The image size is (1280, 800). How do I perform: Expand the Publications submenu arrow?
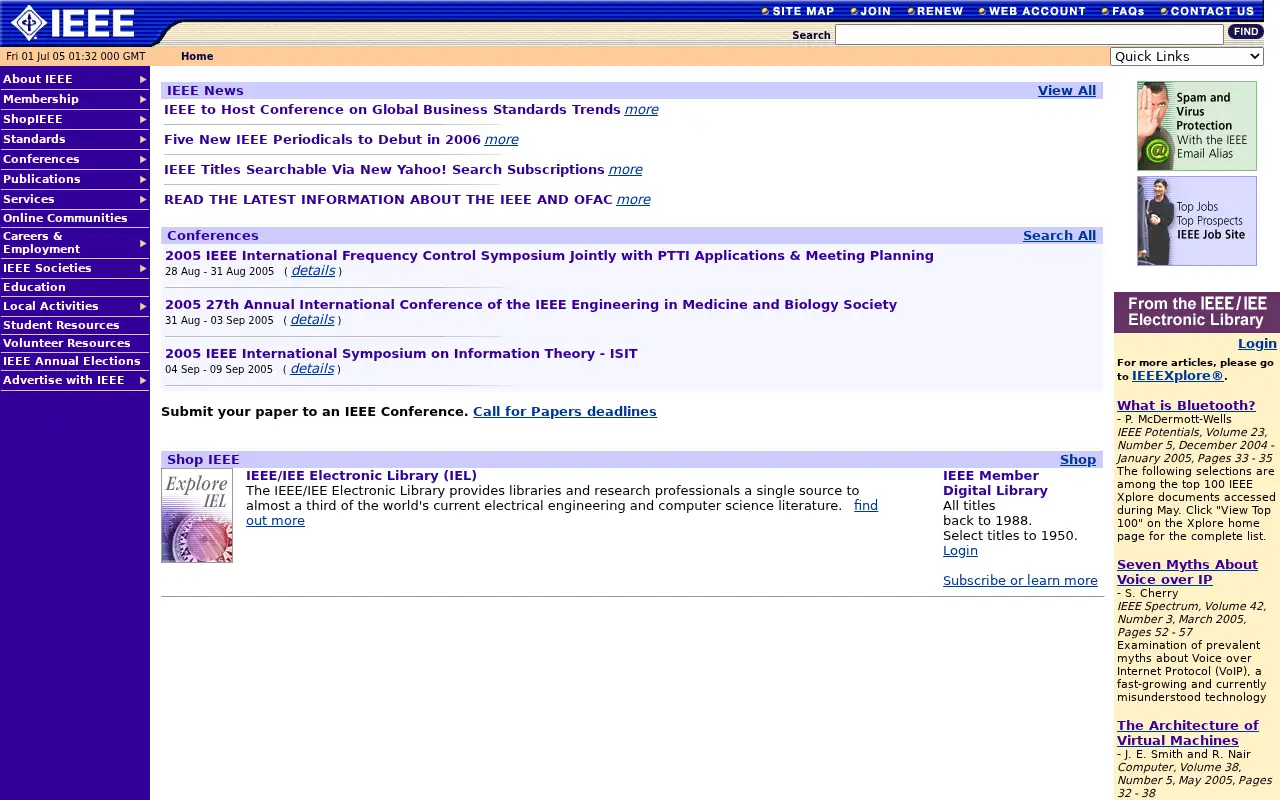tap(143, 179)
